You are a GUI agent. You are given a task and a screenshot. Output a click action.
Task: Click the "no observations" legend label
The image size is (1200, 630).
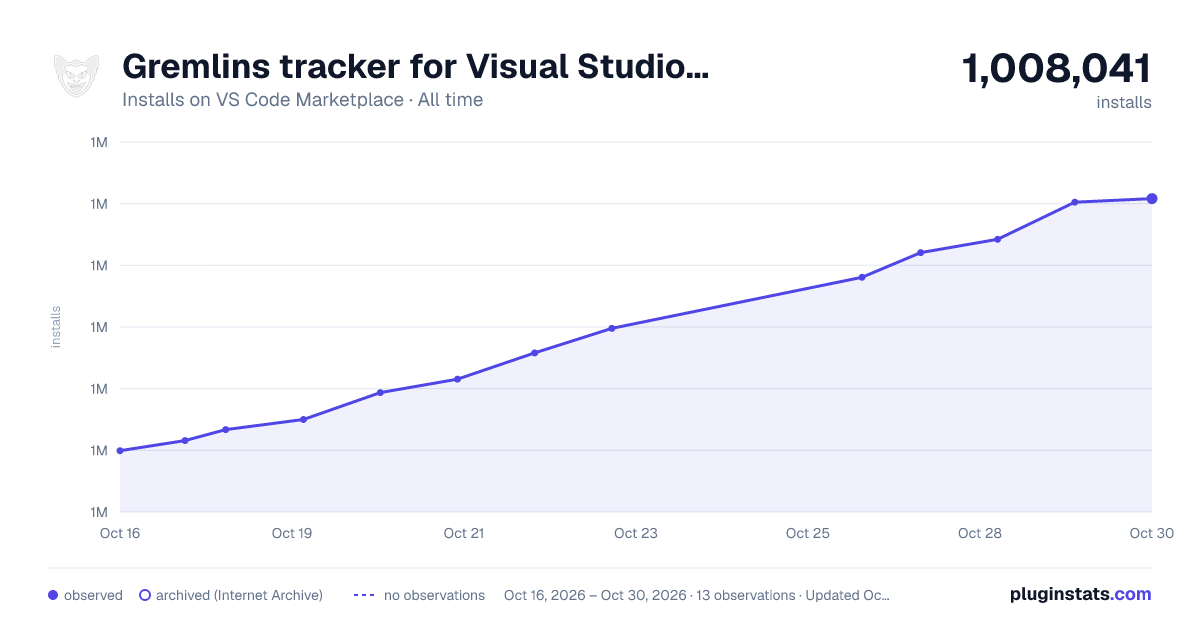coord(434,595)
